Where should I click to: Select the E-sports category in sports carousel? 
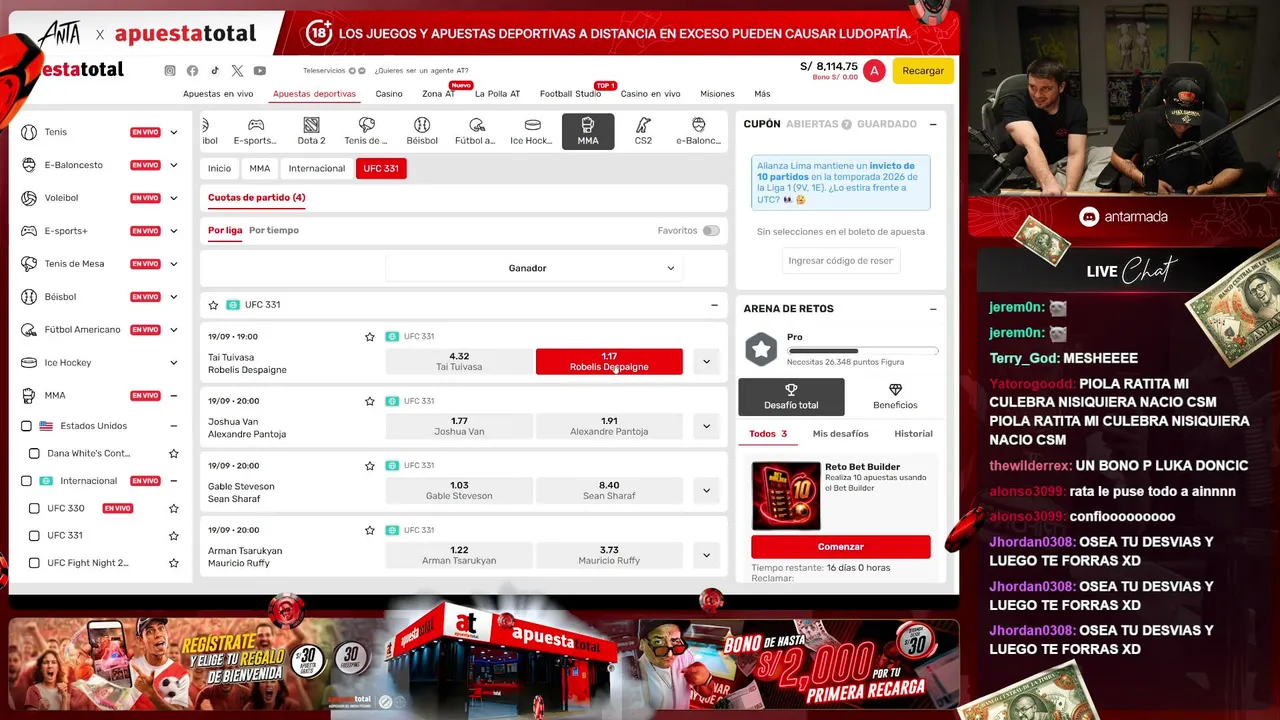pyautogui.click(x=255, y=131)
